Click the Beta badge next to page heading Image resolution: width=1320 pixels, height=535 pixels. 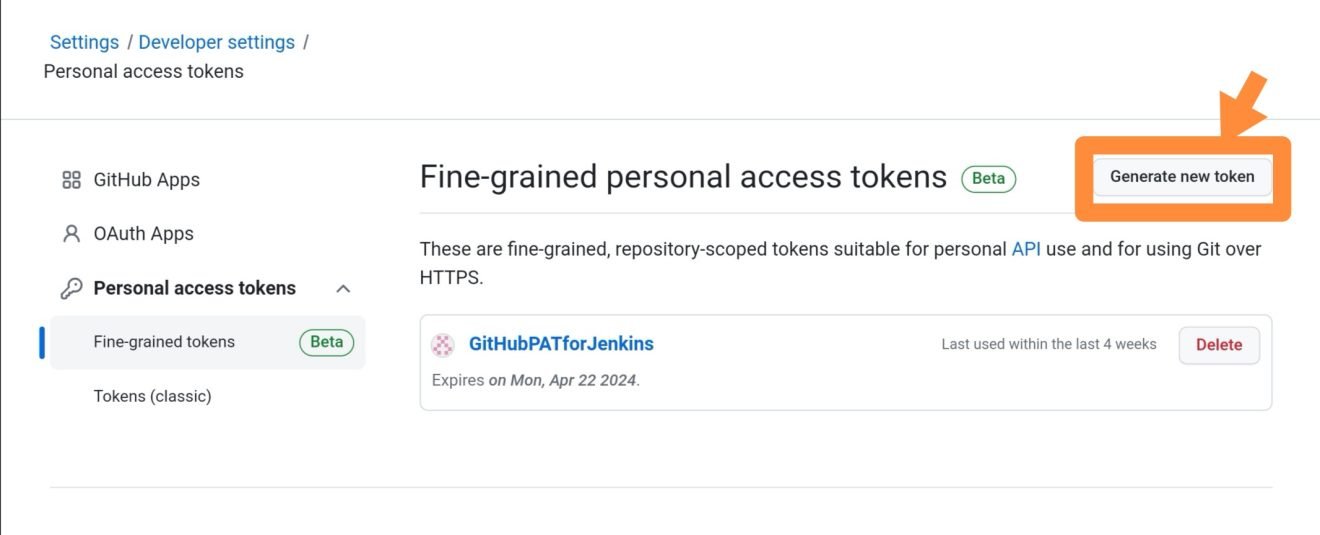pyautogui.click(x=988, y=179)
